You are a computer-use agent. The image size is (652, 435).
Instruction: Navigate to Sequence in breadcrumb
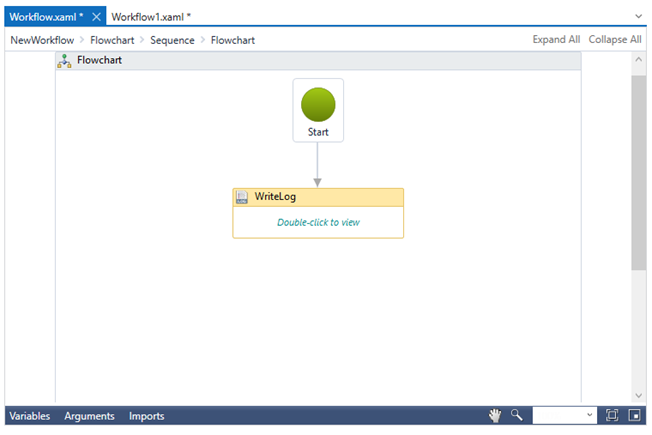click(172, 40)
